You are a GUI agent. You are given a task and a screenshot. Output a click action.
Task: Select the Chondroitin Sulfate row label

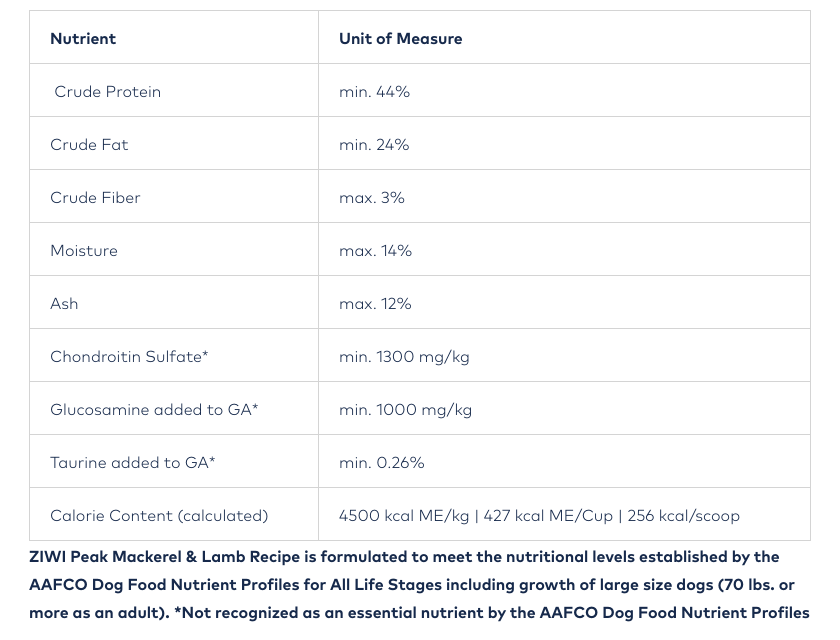click(x=129, y=357)
